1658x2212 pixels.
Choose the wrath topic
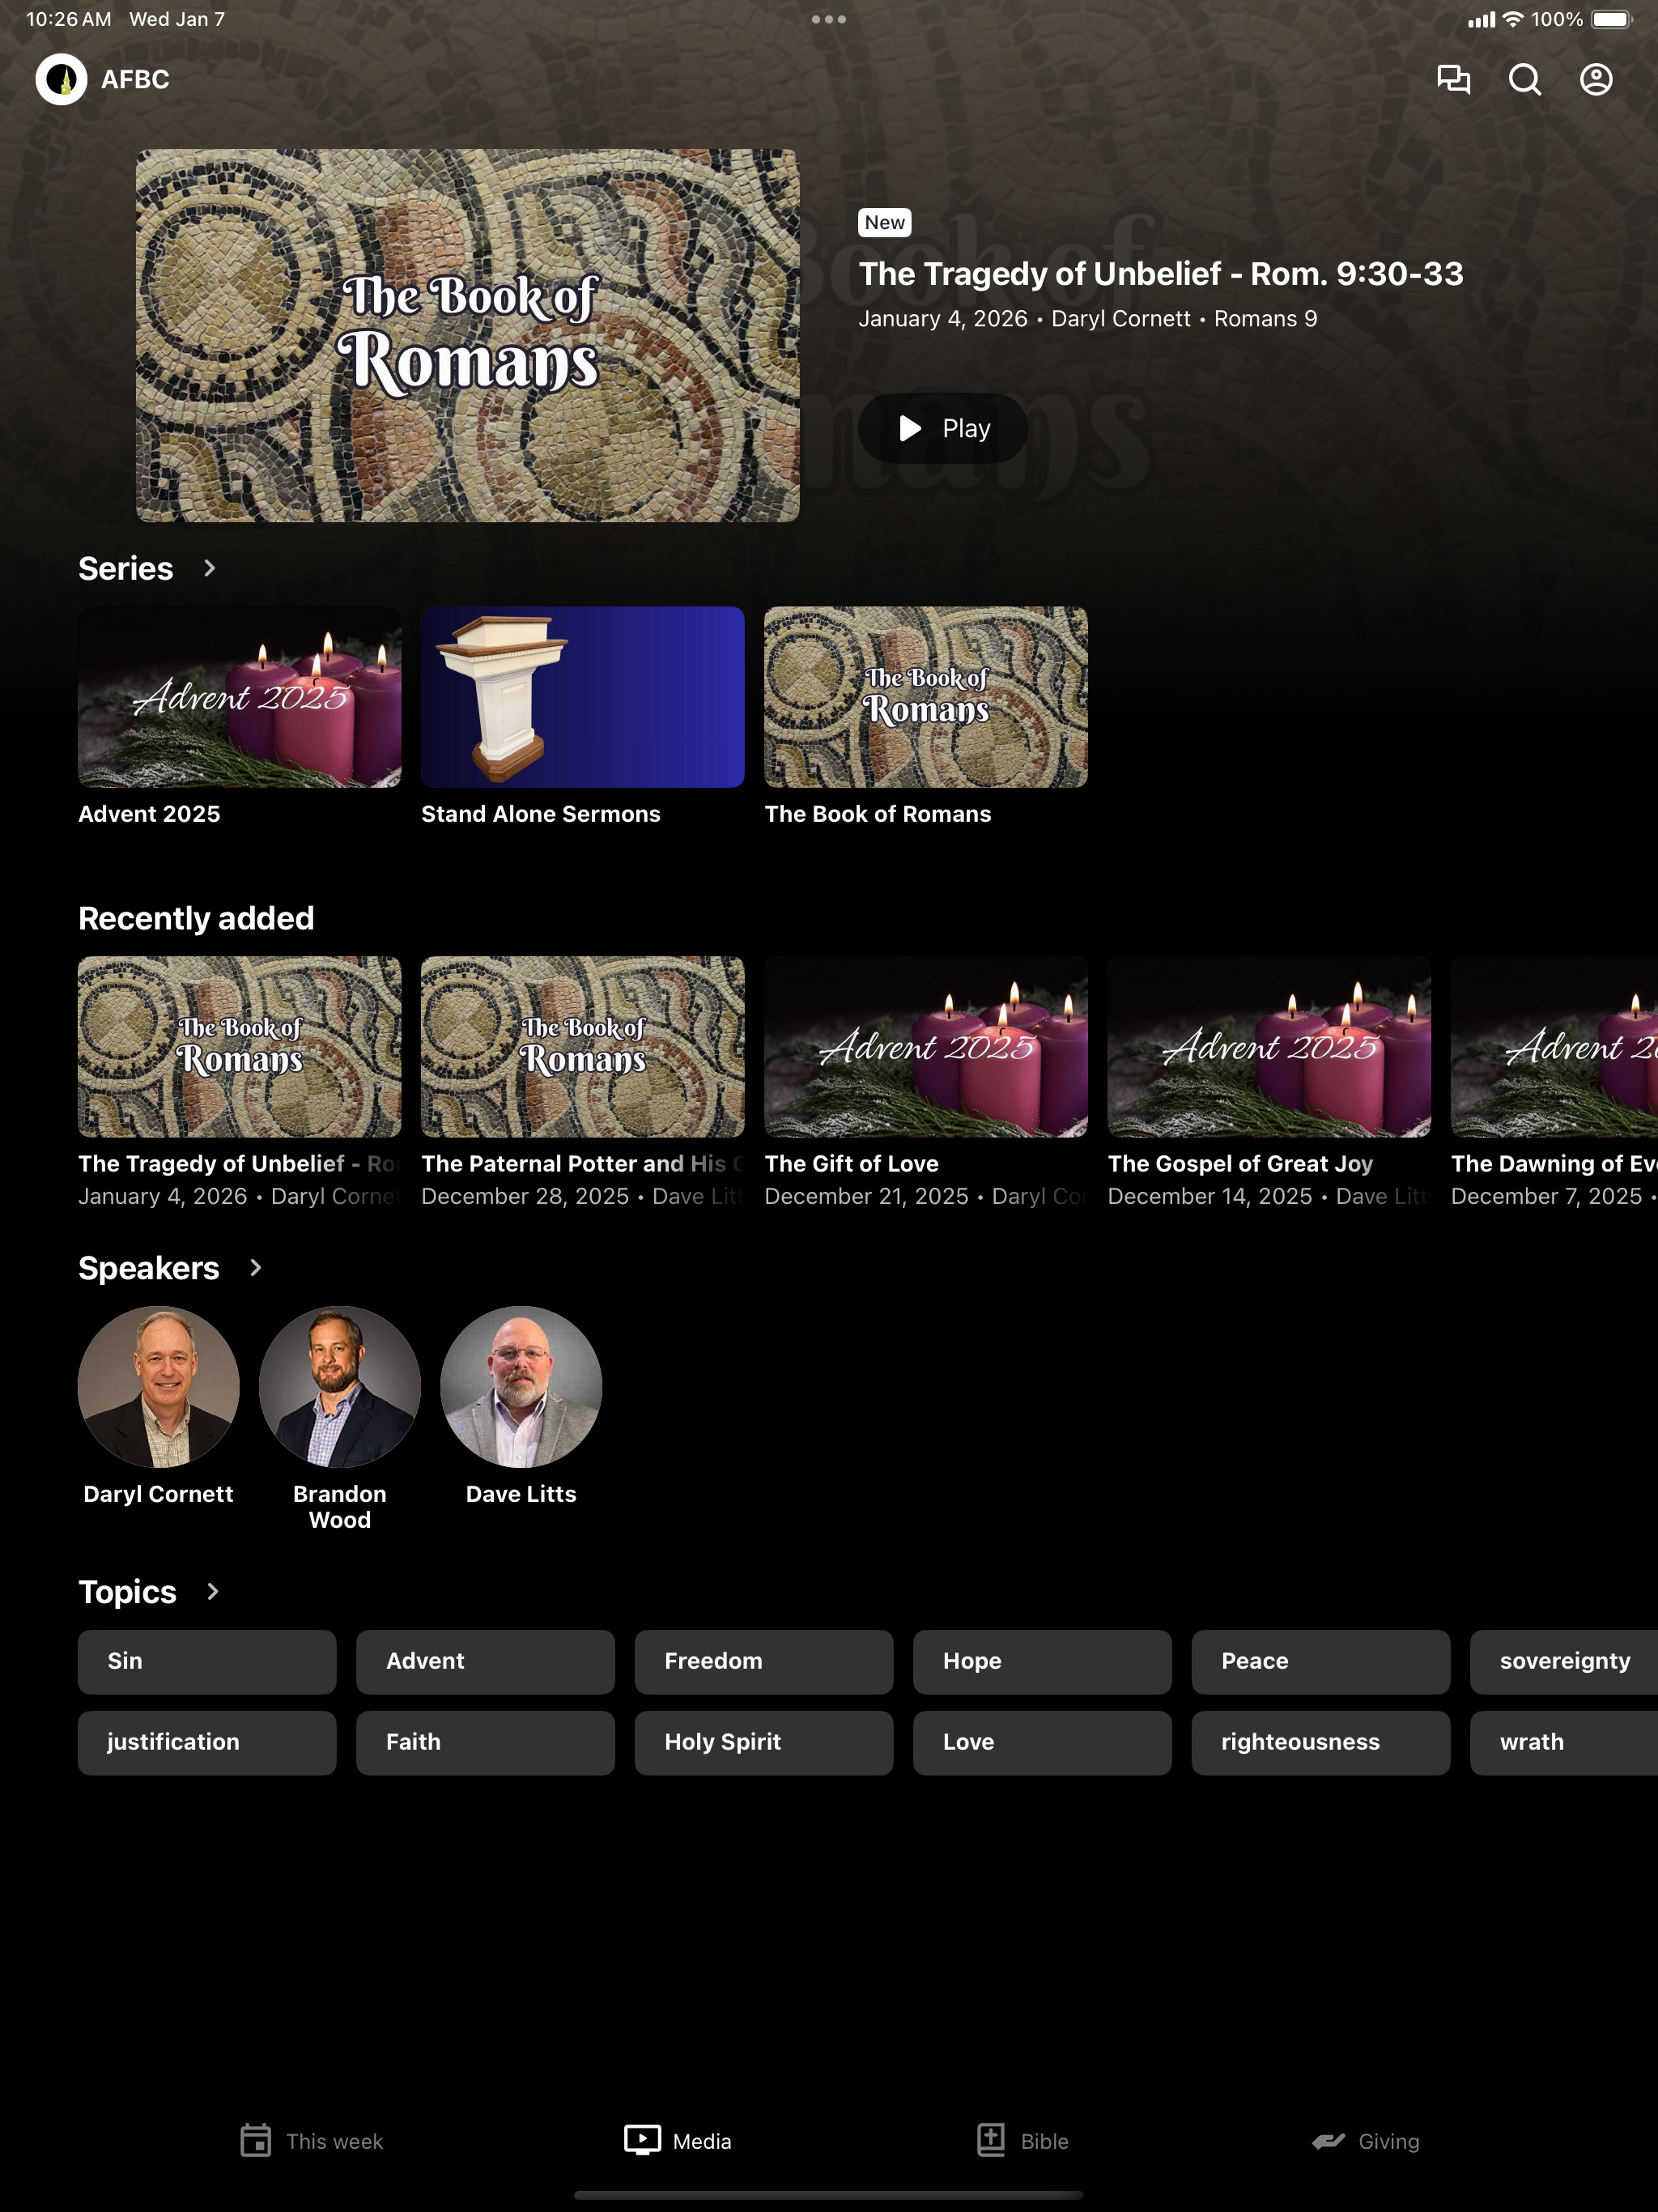coord(1564,1743)
